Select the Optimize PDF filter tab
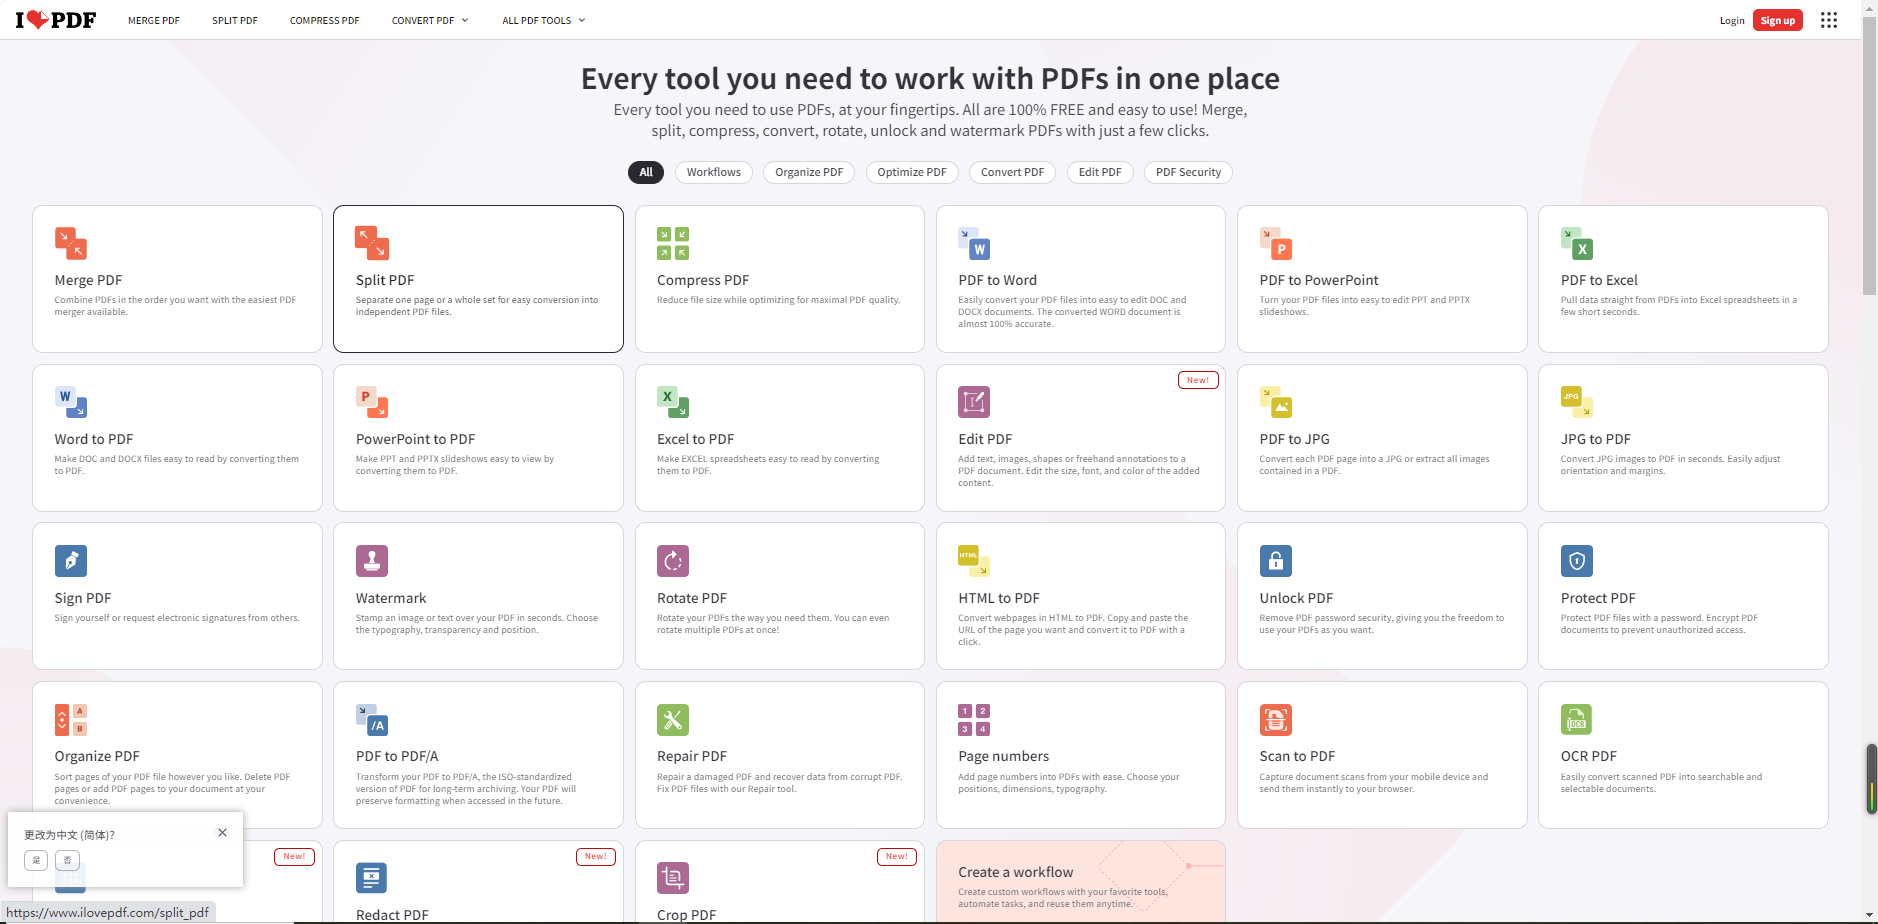 click(912, 172)
